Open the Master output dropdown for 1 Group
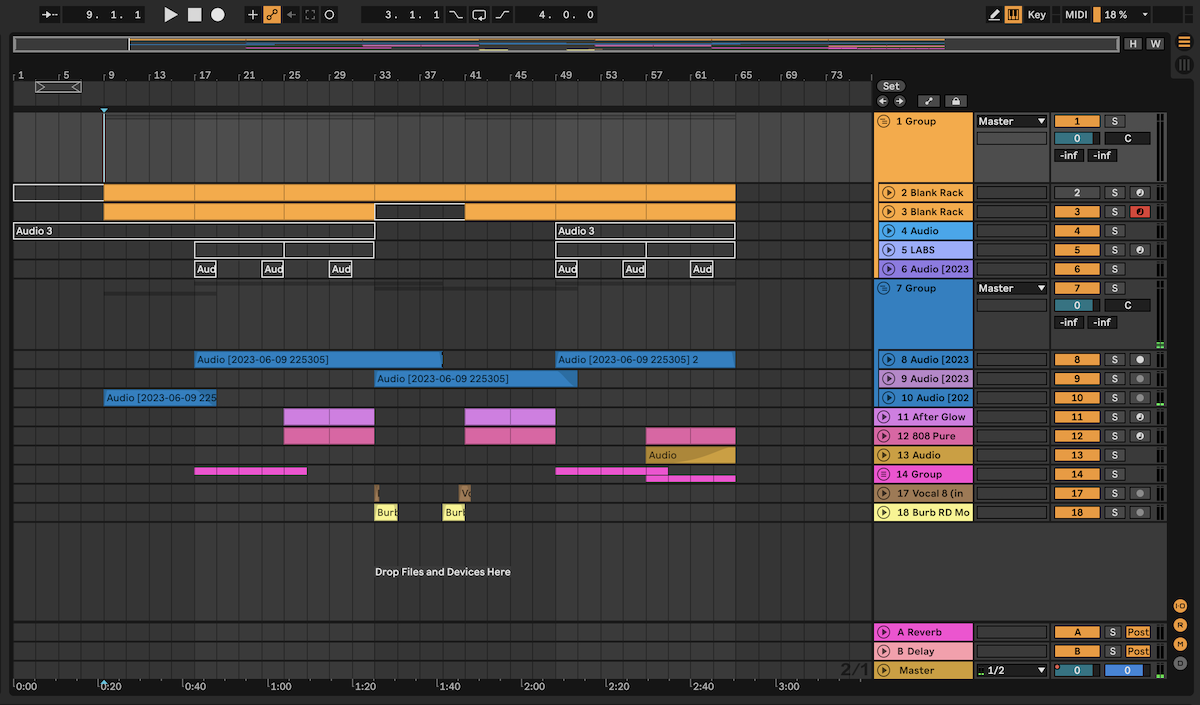The height and width of the screenshot is (705, 1200). [x=1012, y=121]
